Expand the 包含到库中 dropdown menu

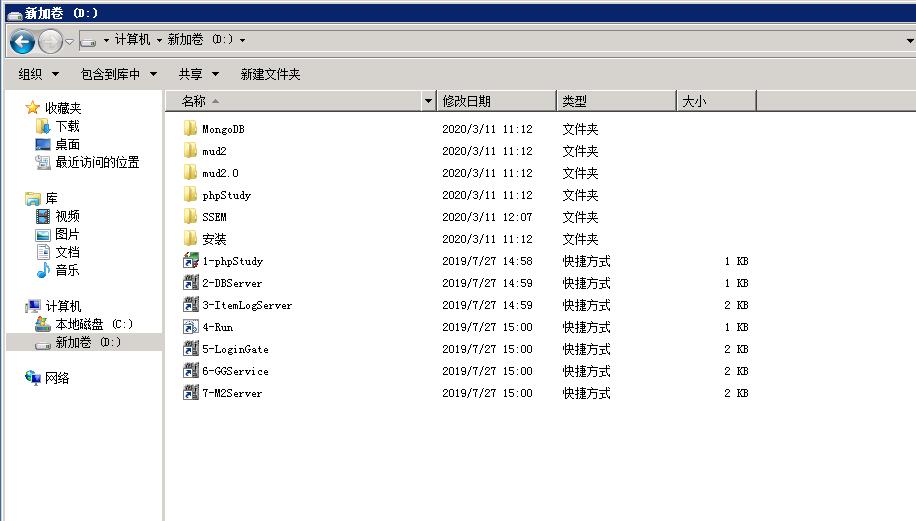click(x=118, y=74)
